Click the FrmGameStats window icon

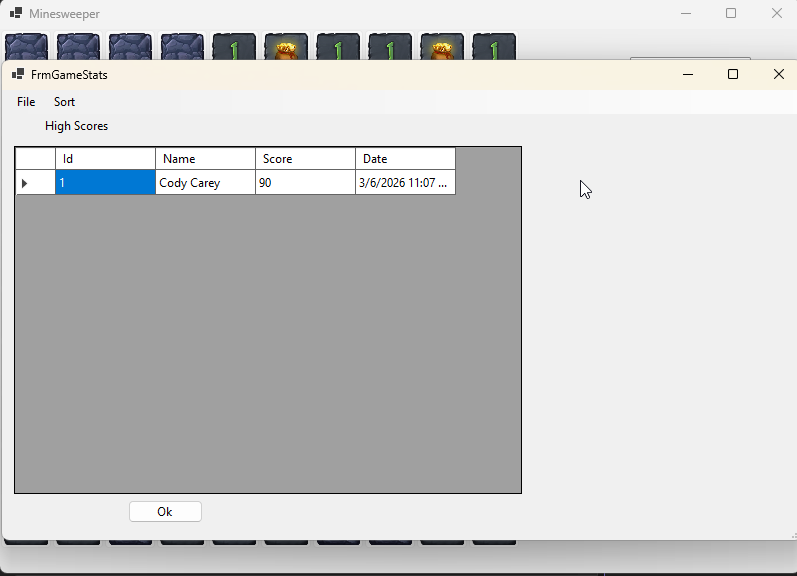click(x=18, y=74)
